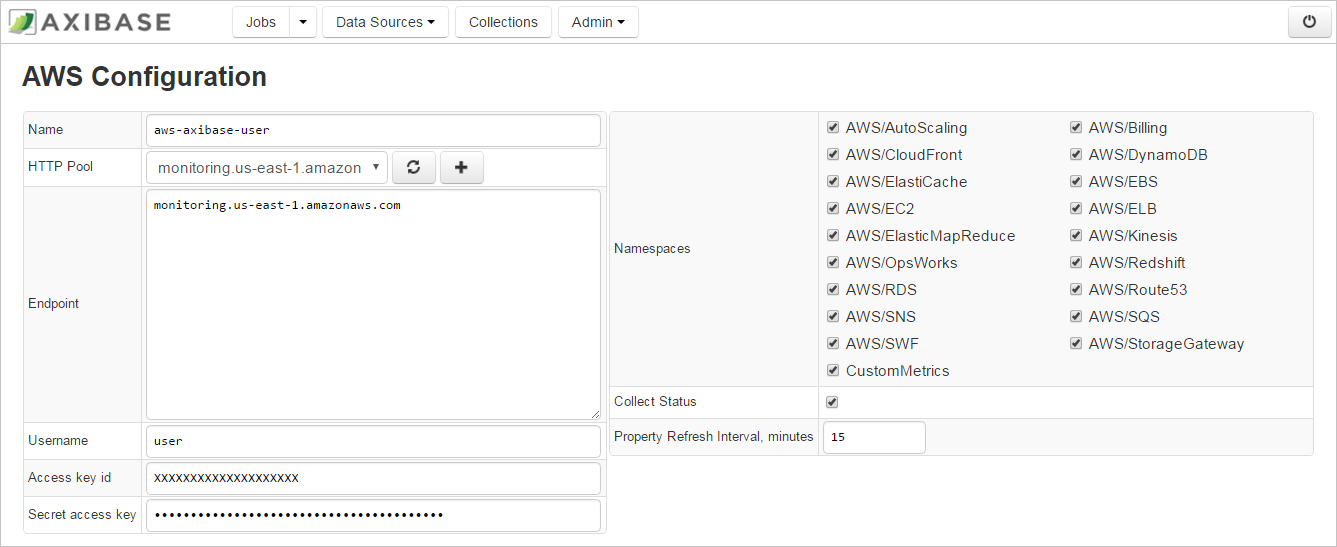Open the Jobs menu
The height and width of the screenshot is (547, 1337).
click(261, 22)
